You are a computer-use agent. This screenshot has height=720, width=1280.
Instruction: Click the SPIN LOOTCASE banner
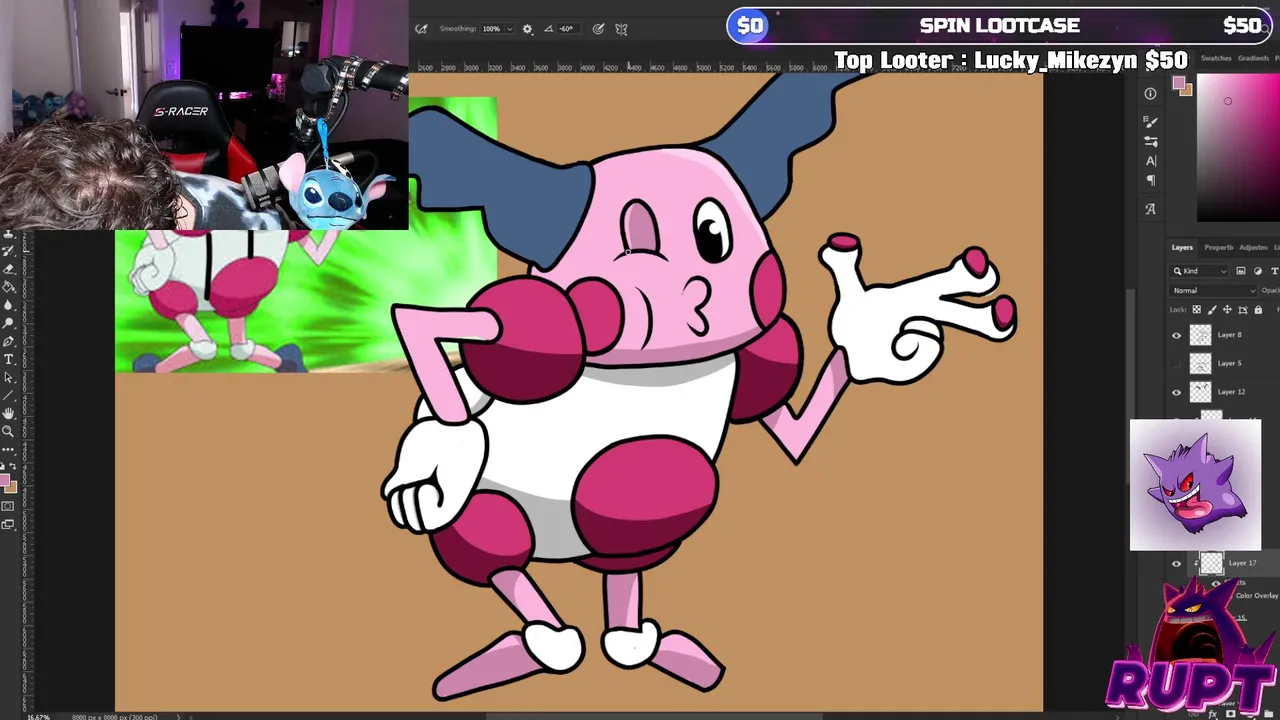[1000, 25]
